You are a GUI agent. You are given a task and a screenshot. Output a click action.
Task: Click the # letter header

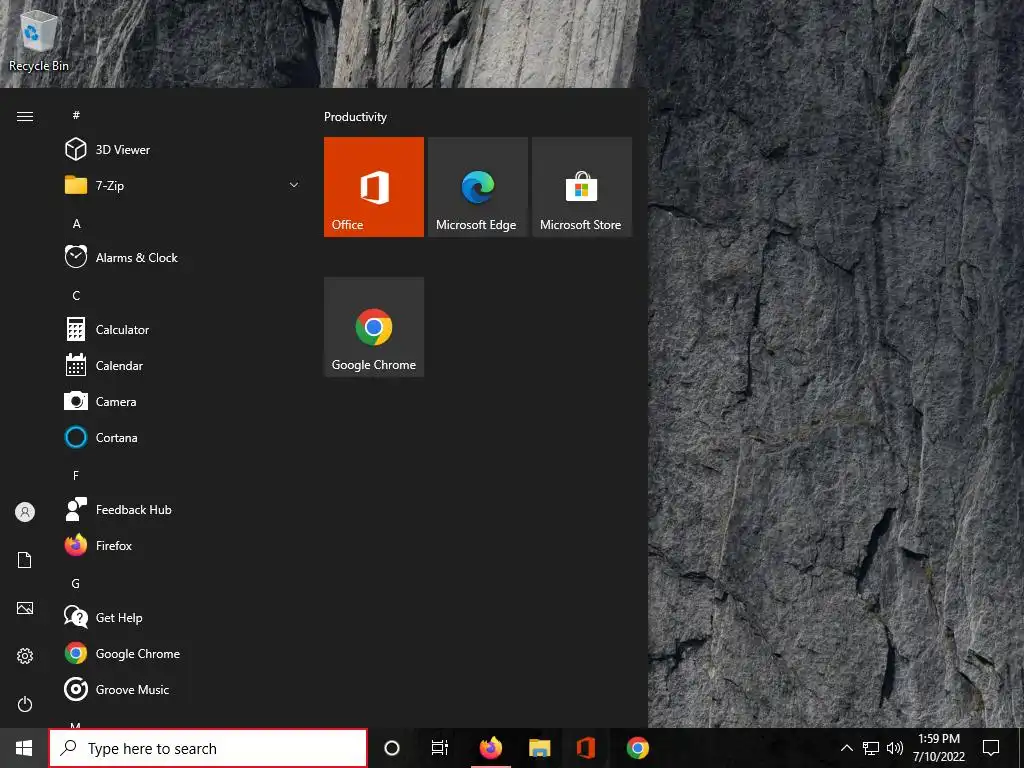point(76,115)
